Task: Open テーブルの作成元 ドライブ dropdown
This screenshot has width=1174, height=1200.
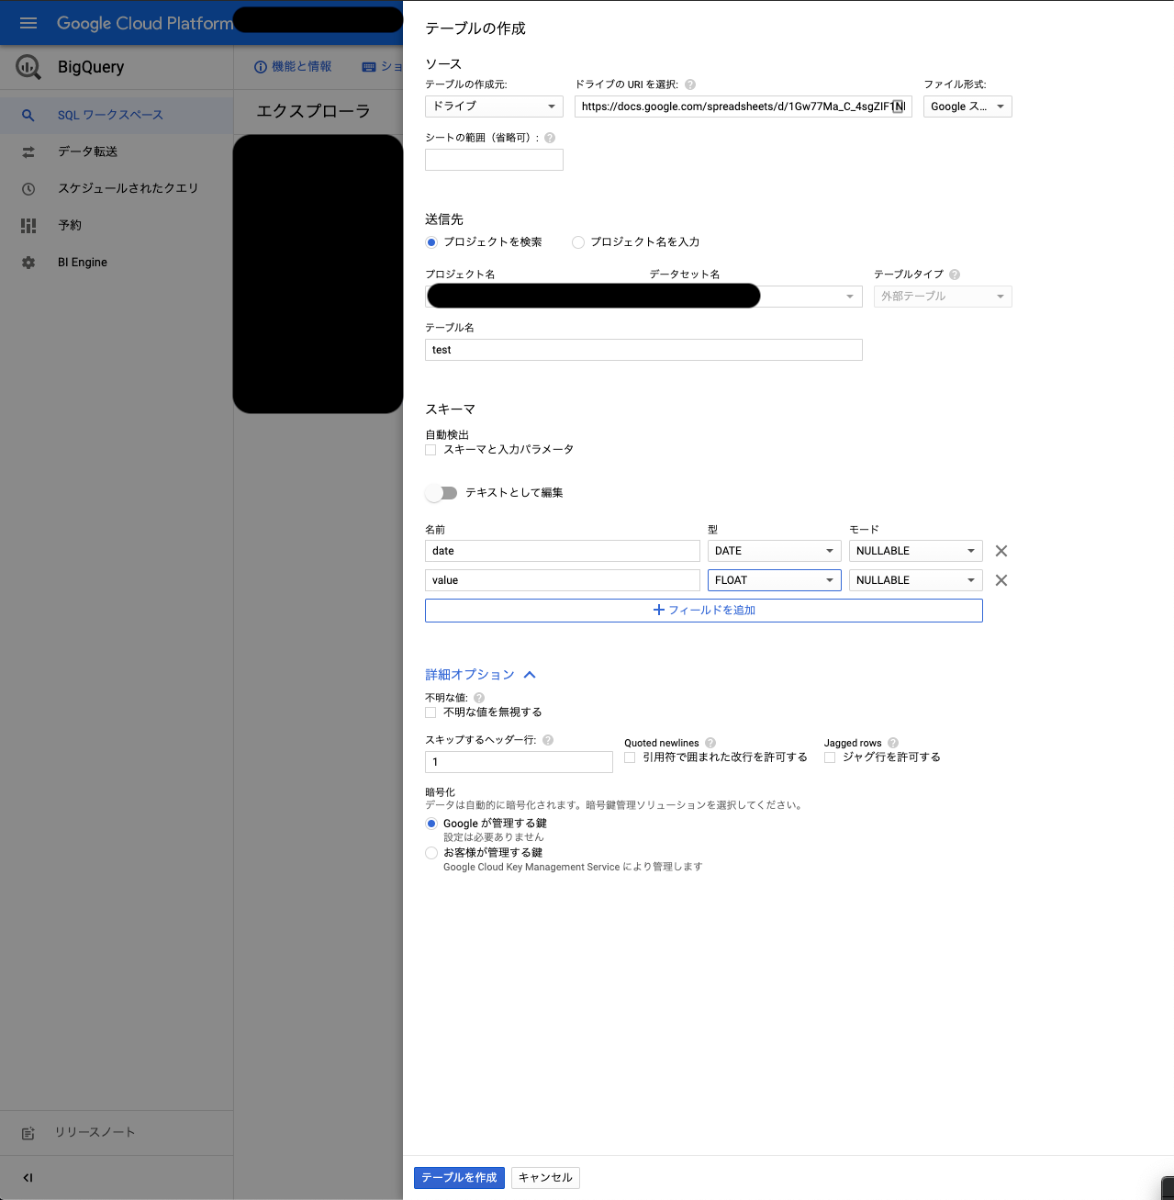Action: pos(494,106)
